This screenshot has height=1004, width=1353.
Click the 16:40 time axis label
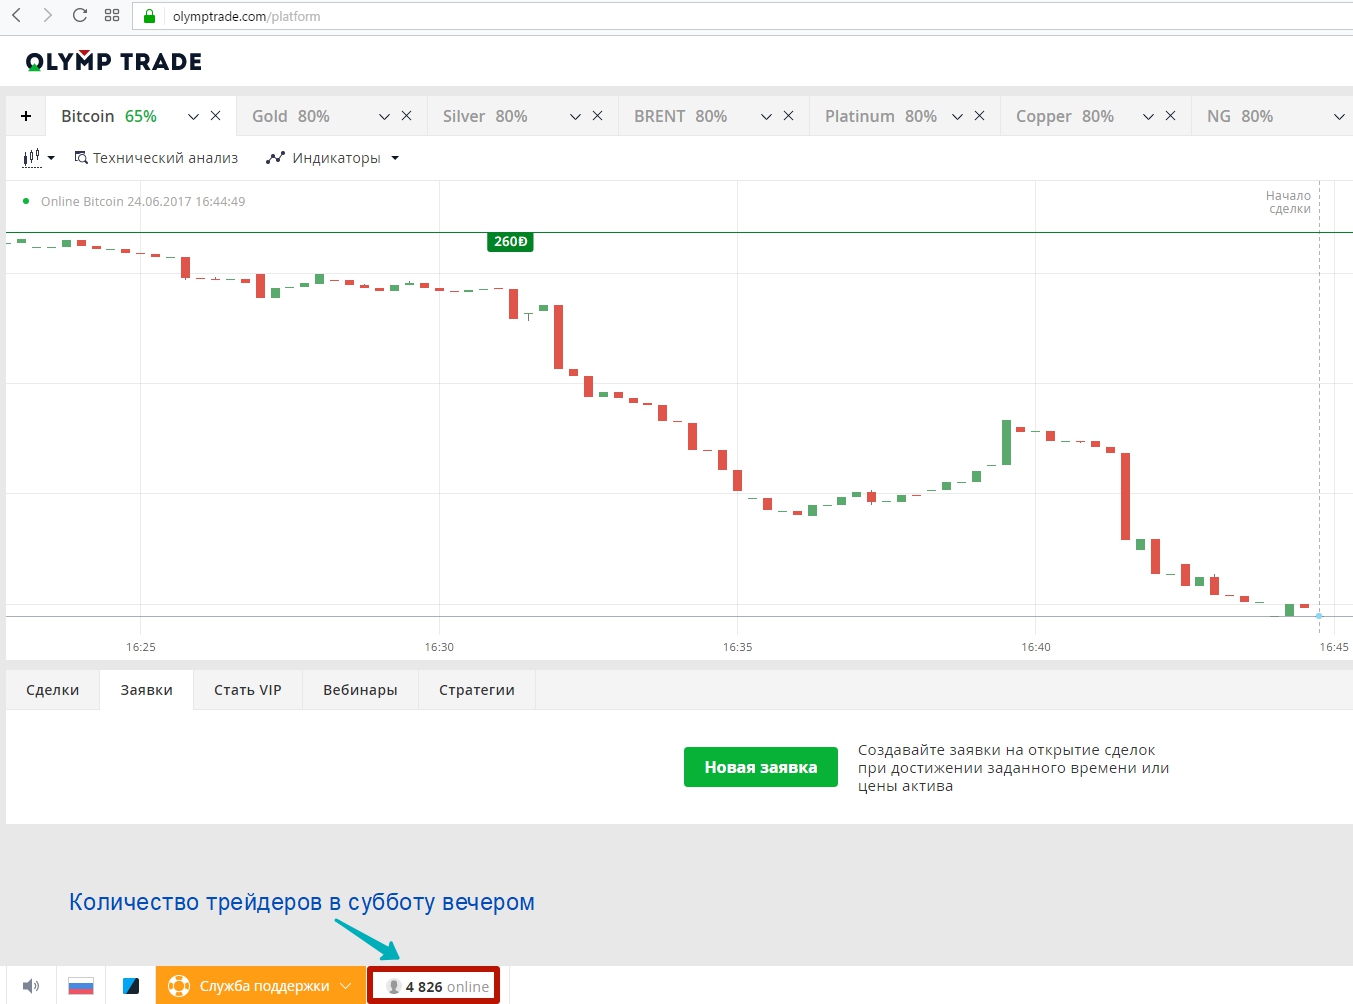pos(1036,647)
